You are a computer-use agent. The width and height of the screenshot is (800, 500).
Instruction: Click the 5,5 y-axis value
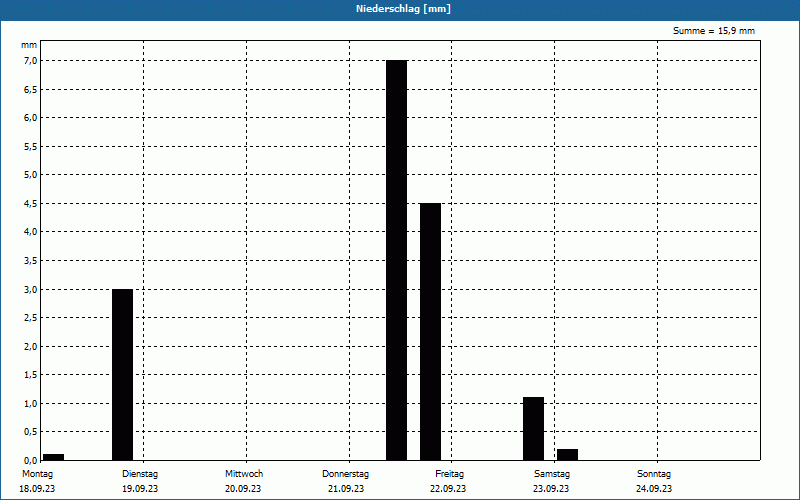click(31, 146)
